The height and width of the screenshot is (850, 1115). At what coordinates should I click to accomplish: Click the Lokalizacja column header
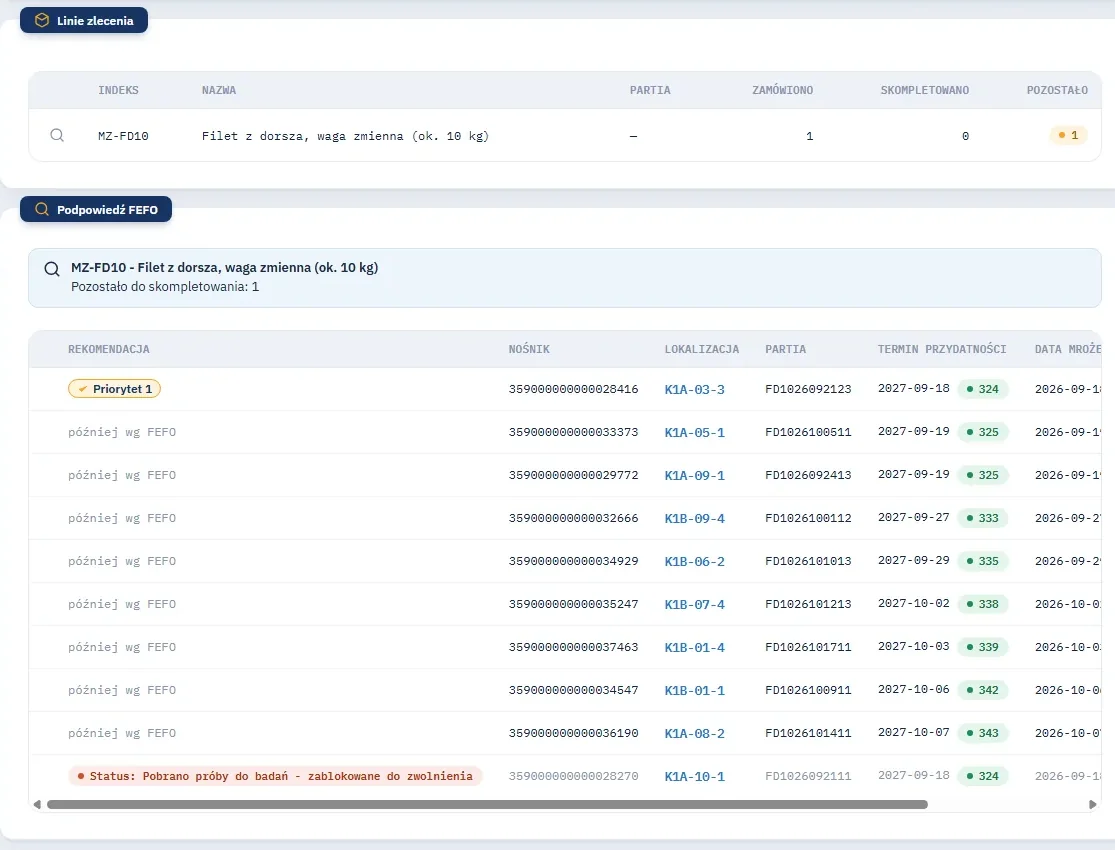(x=702, y=349)
